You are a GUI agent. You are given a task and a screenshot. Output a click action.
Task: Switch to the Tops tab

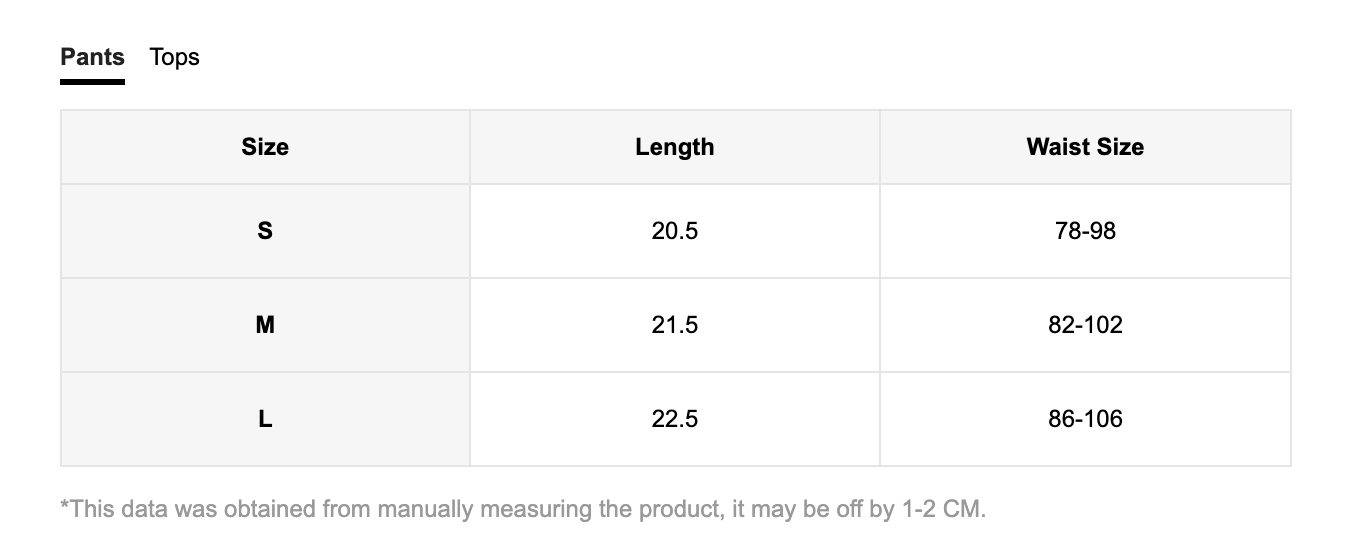[175, 58]
